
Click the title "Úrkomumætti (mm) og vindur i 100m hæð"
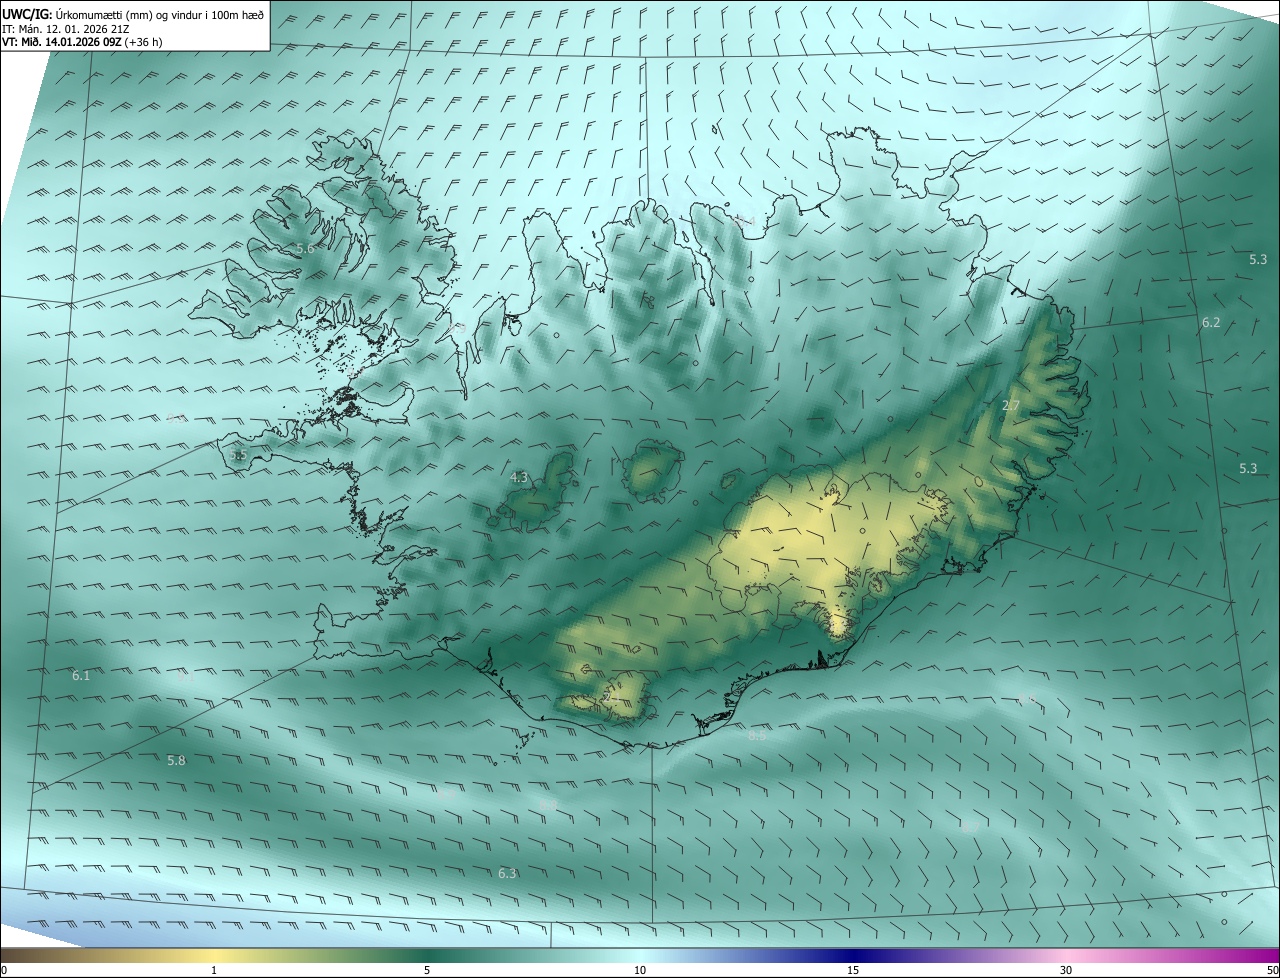click(x=159, y=15)
